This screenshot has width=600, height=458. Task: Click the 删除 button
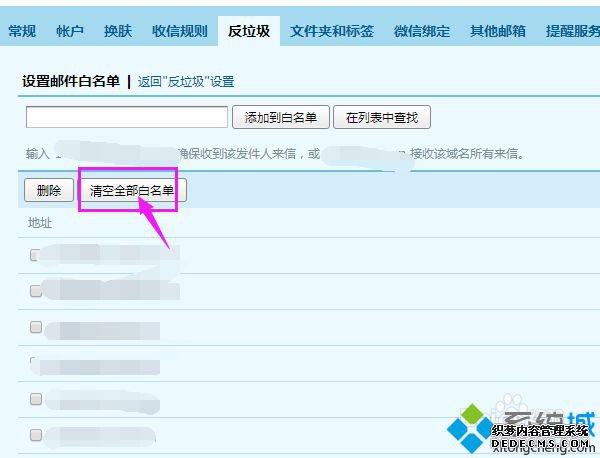pyautogui.click(x=49, y=190)
